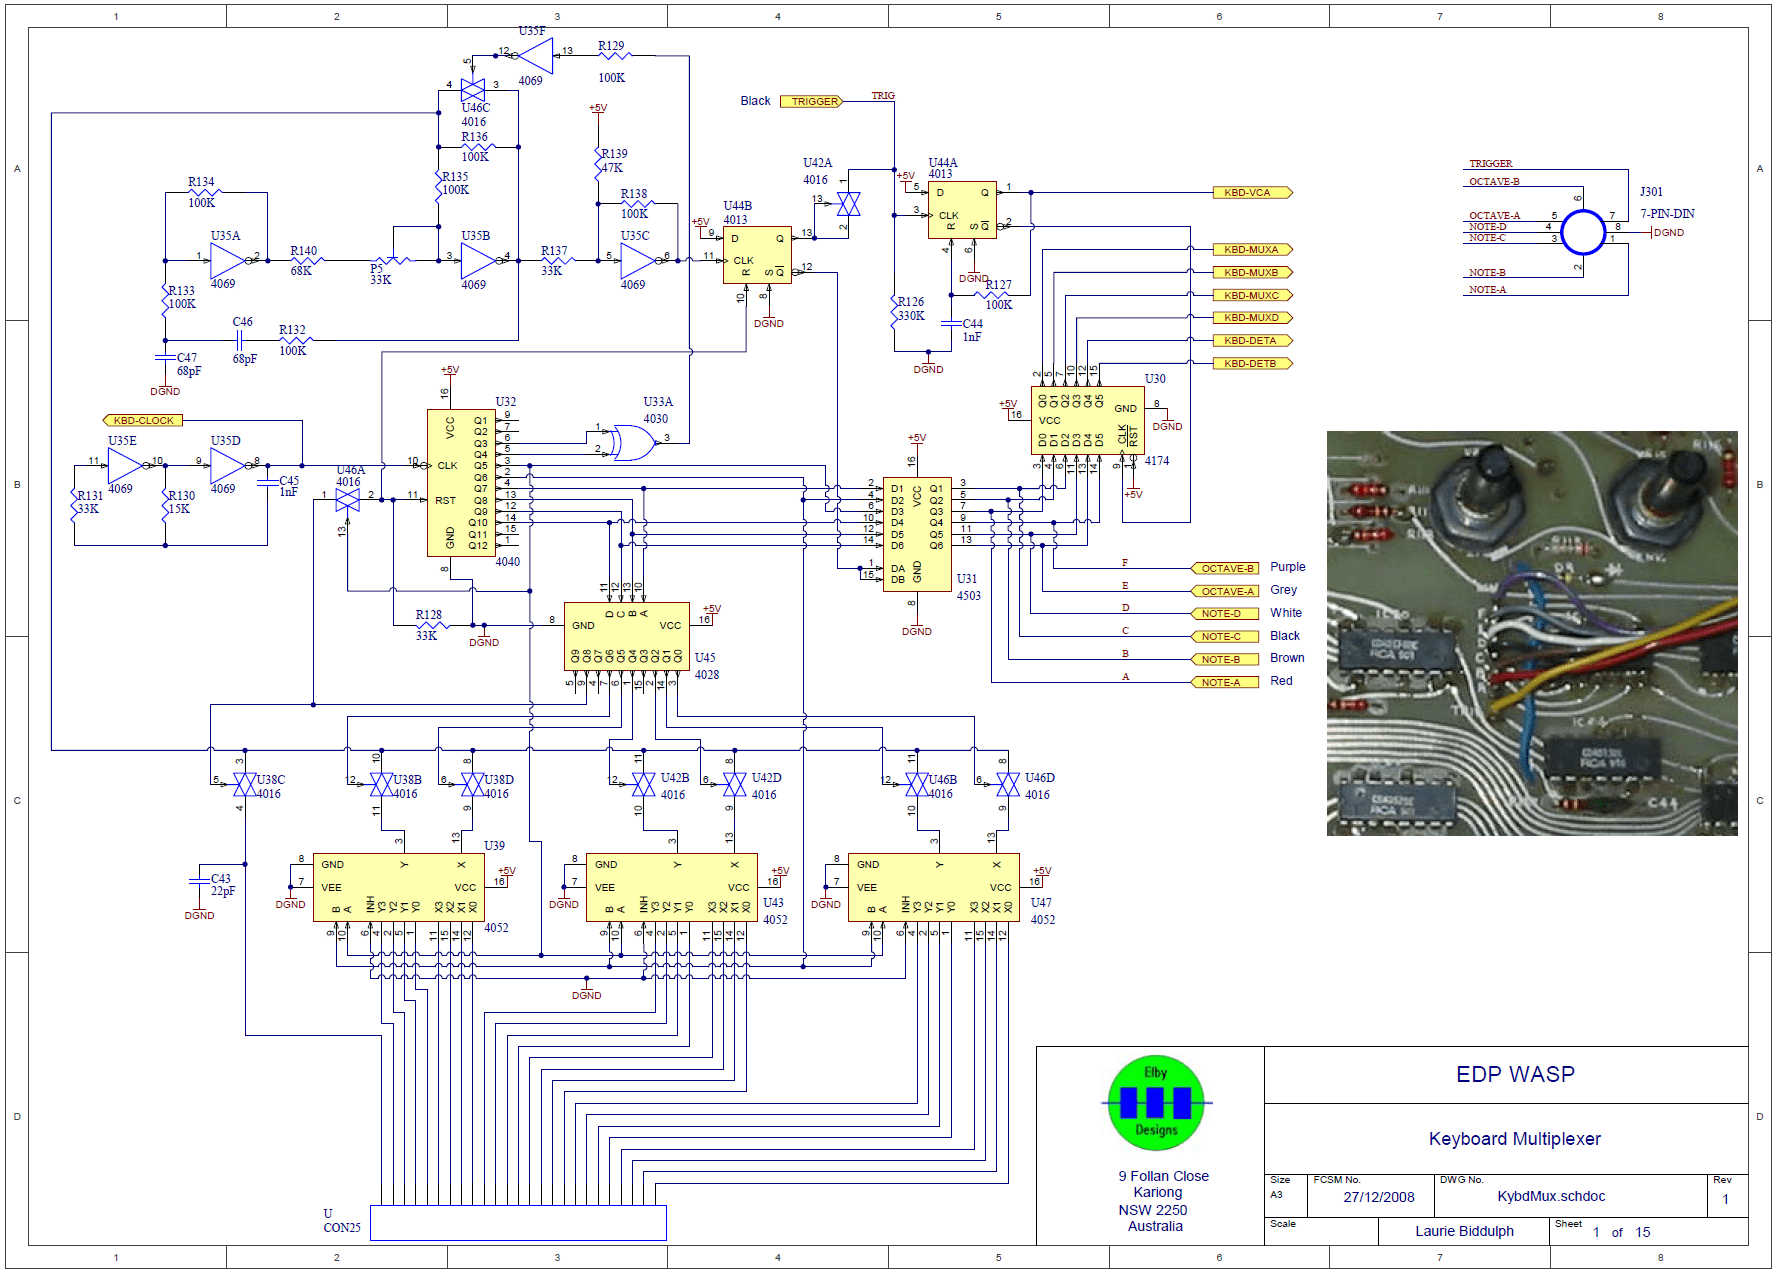
Task: Click the KBD-VCA output label
Action: tap(1253, 191)
